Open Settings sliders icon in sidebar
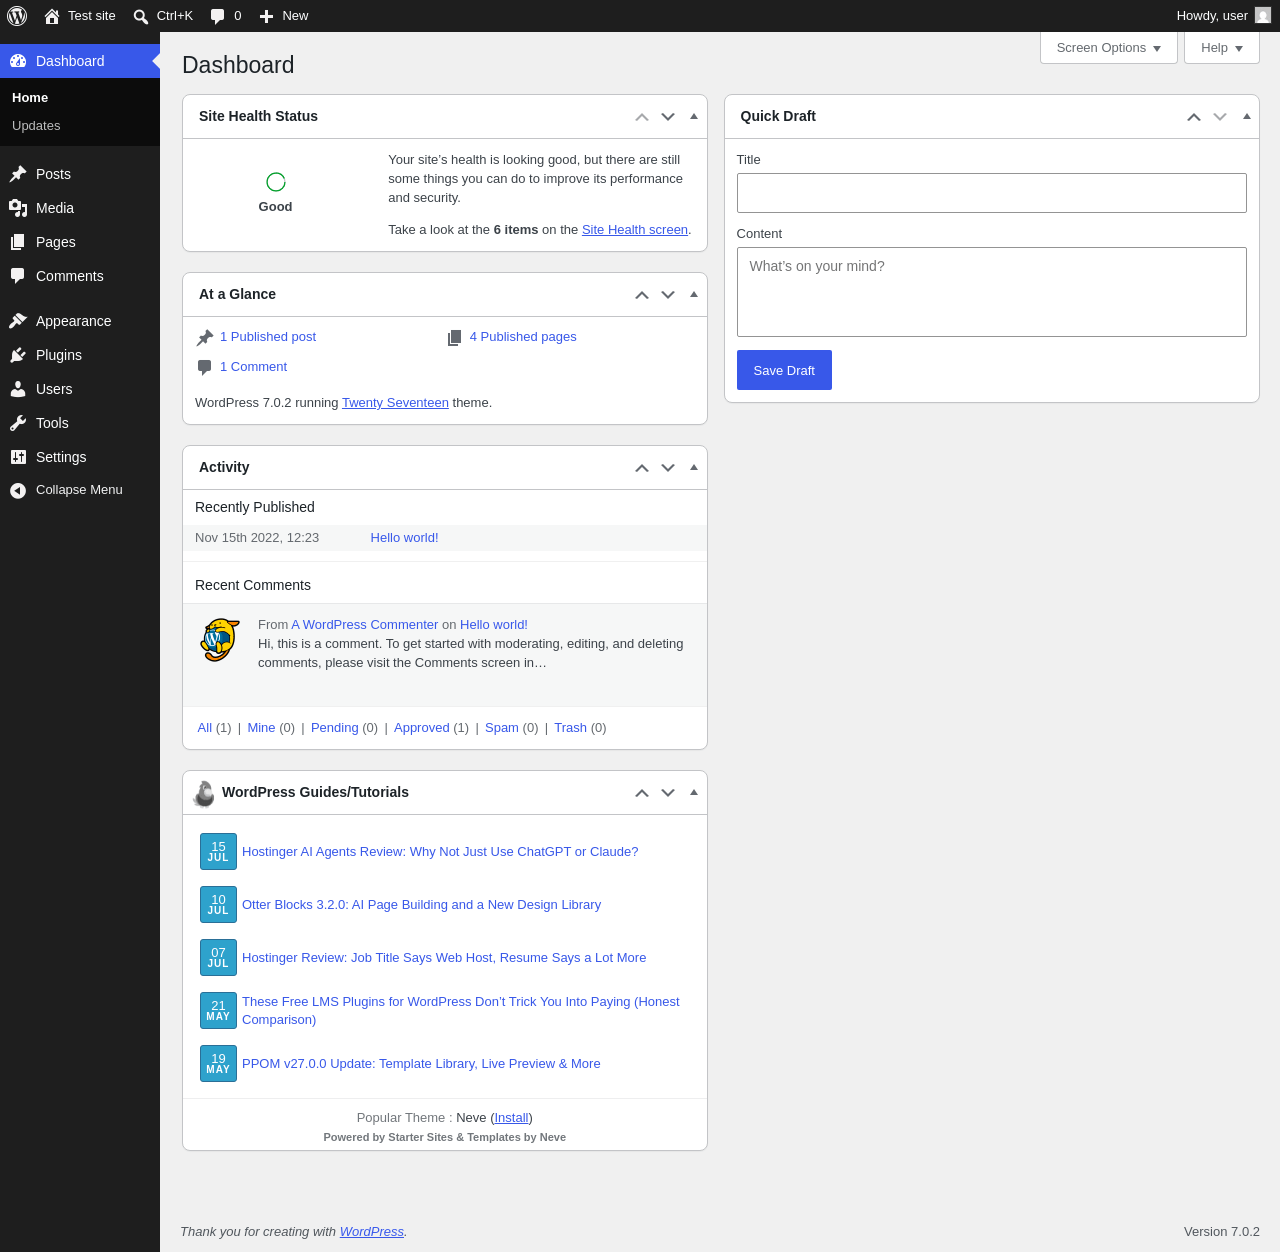Image resolution: width=1280 pixels, height=1252 pixels. [18, 457]
